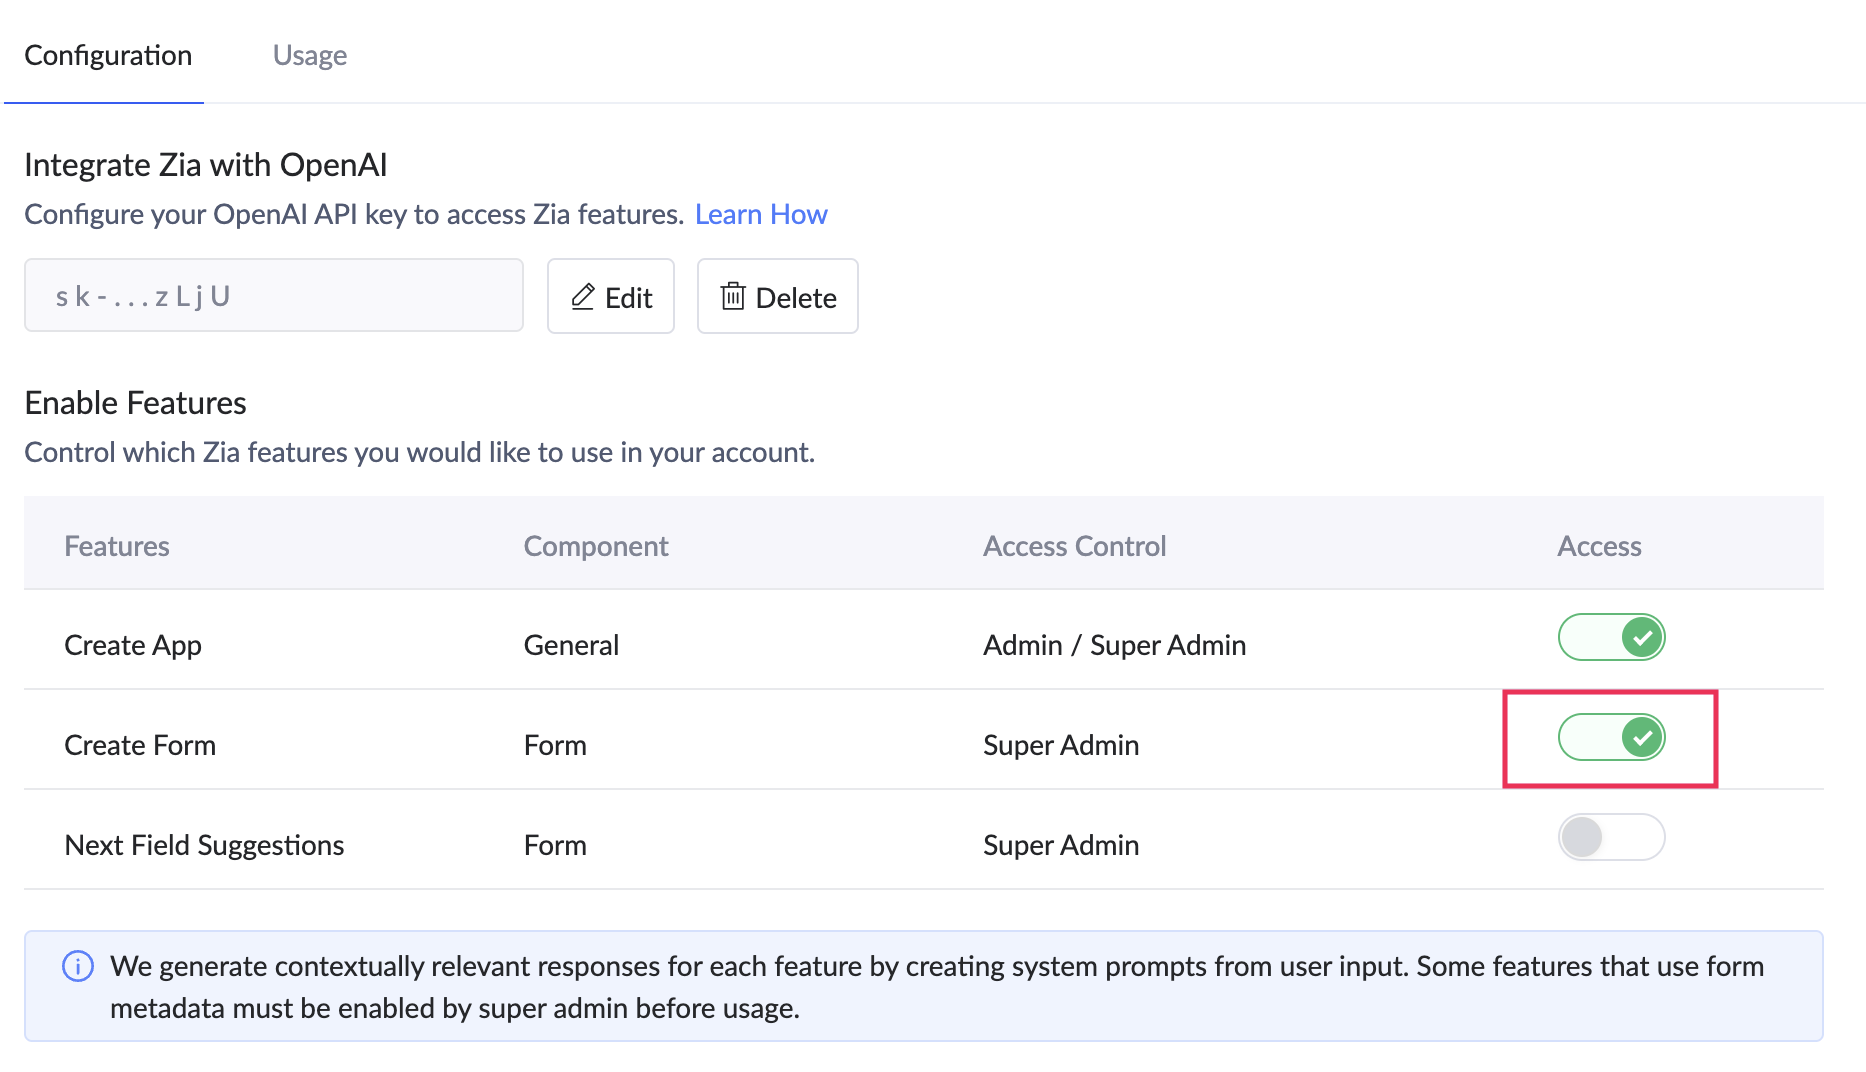1866x1072 pixels.
Task: Select the Create App feature row label
Action: (x=133, y=645)
